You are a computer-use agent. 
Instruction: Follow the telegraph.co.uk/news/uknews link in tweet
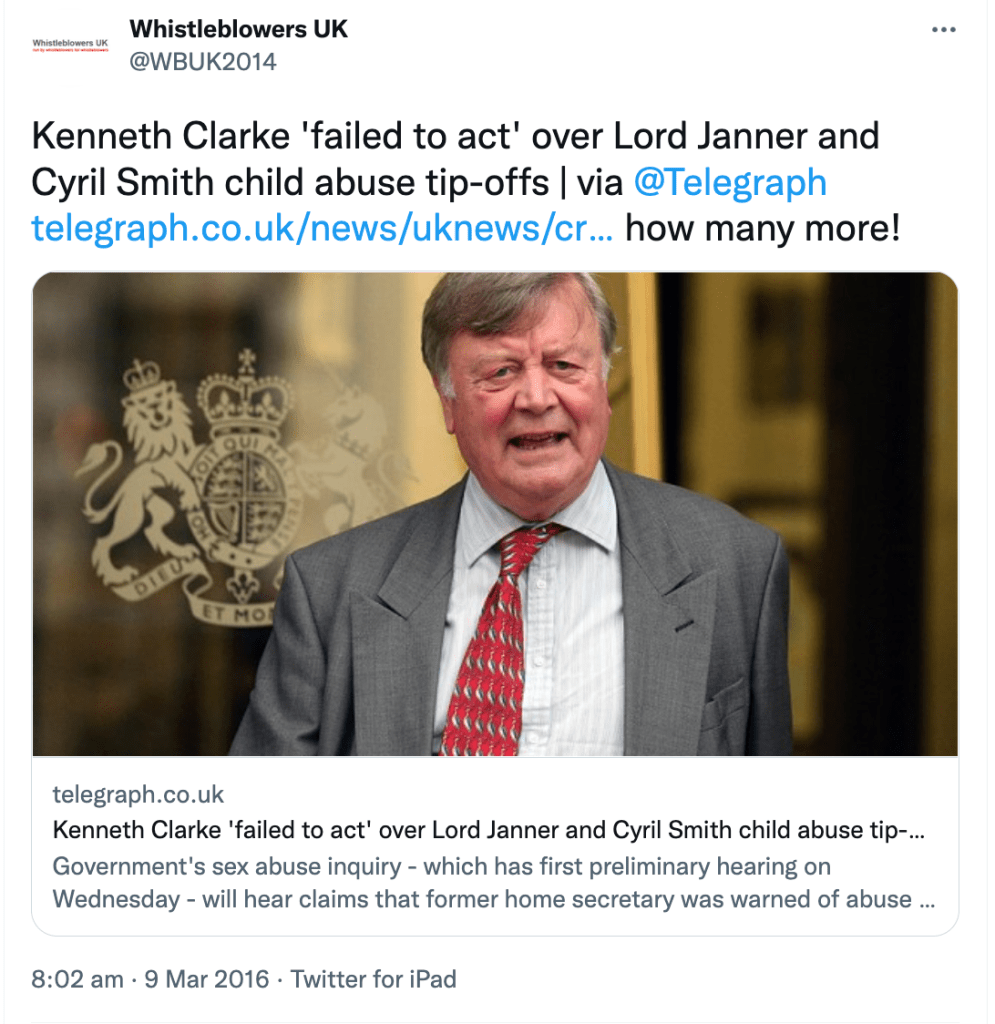323,229
